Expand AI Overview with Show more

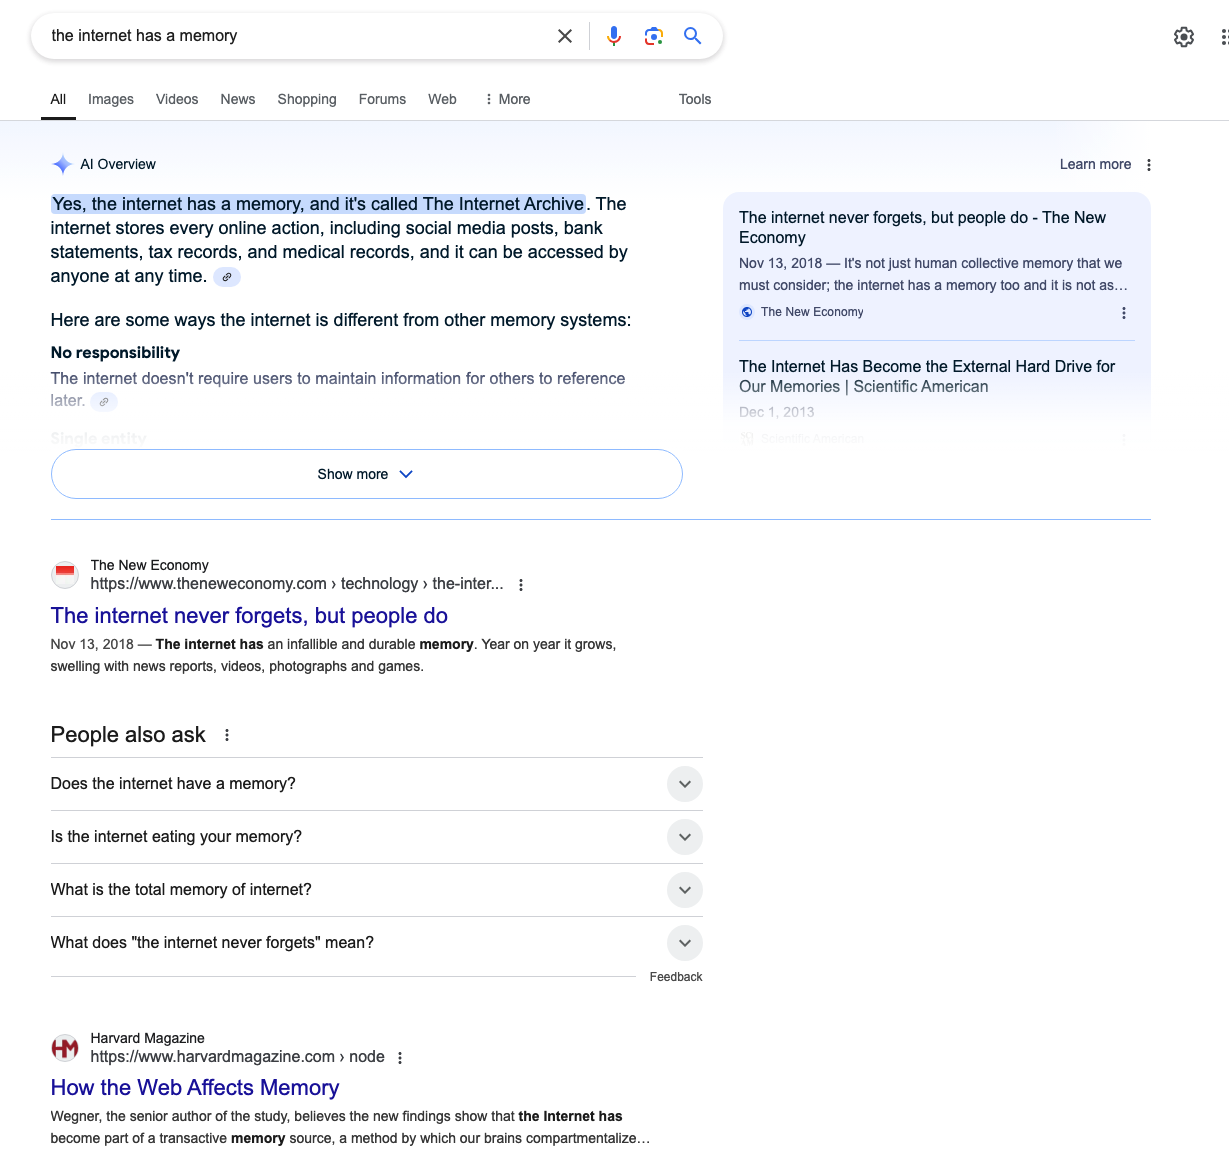coord(367,474)
